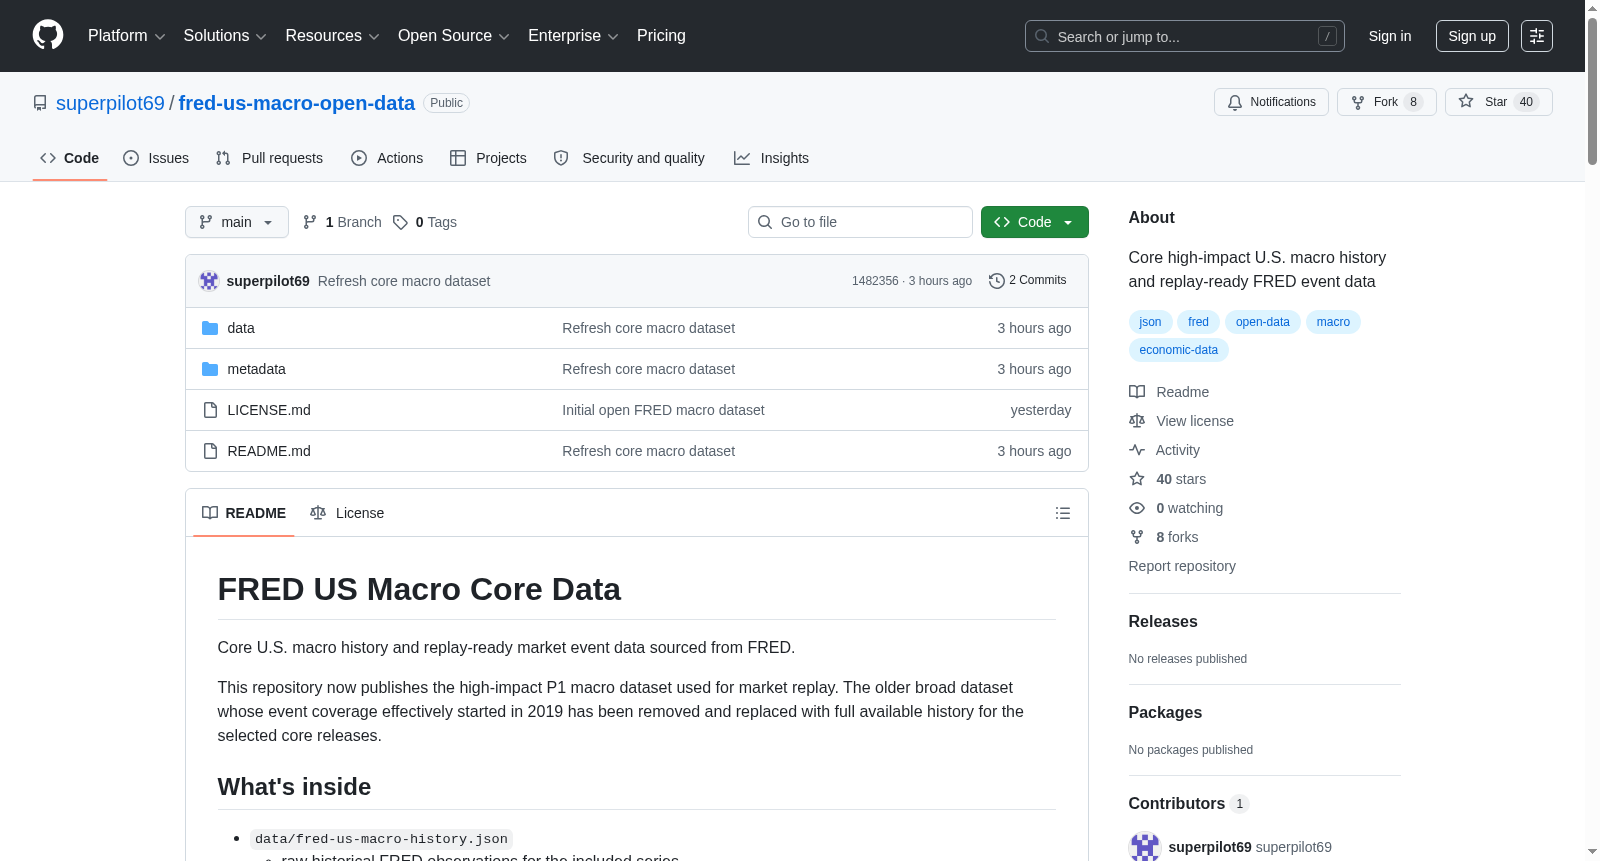Click the star icon beside 40 stars
Viewport: 1600px width, 861px height.
(x=1137, y=479)
